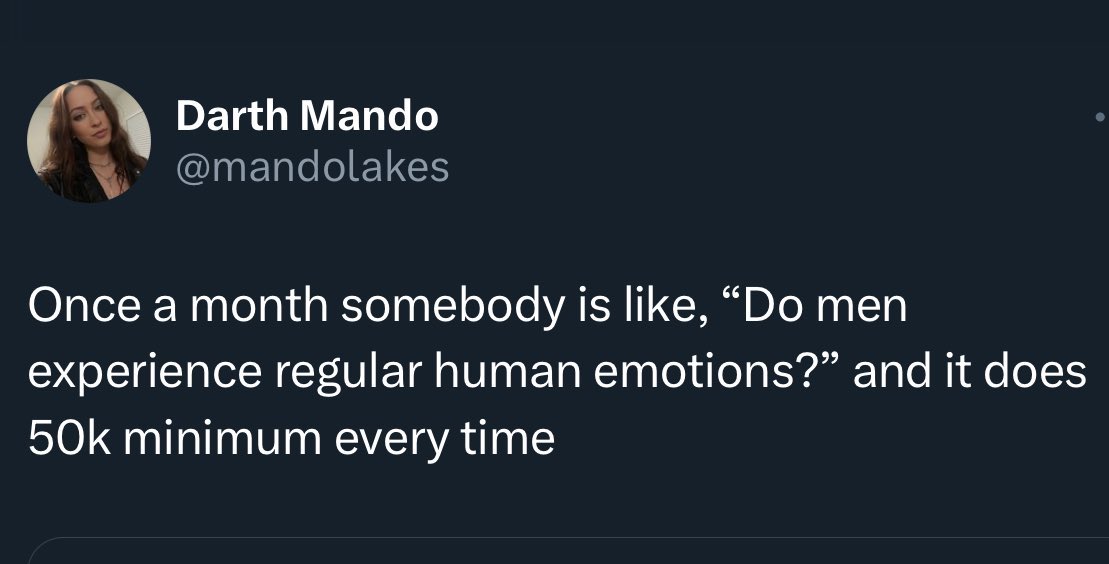Open the Darth Mando display name link
Screen dimensions: 1109x564
click(x=306, y=117)
